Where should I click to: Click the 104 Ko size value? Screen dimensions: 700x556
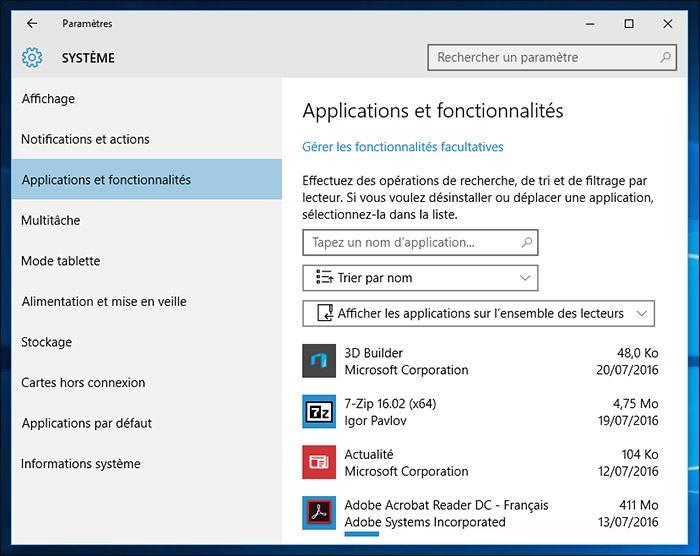click(x=640, y=454)
